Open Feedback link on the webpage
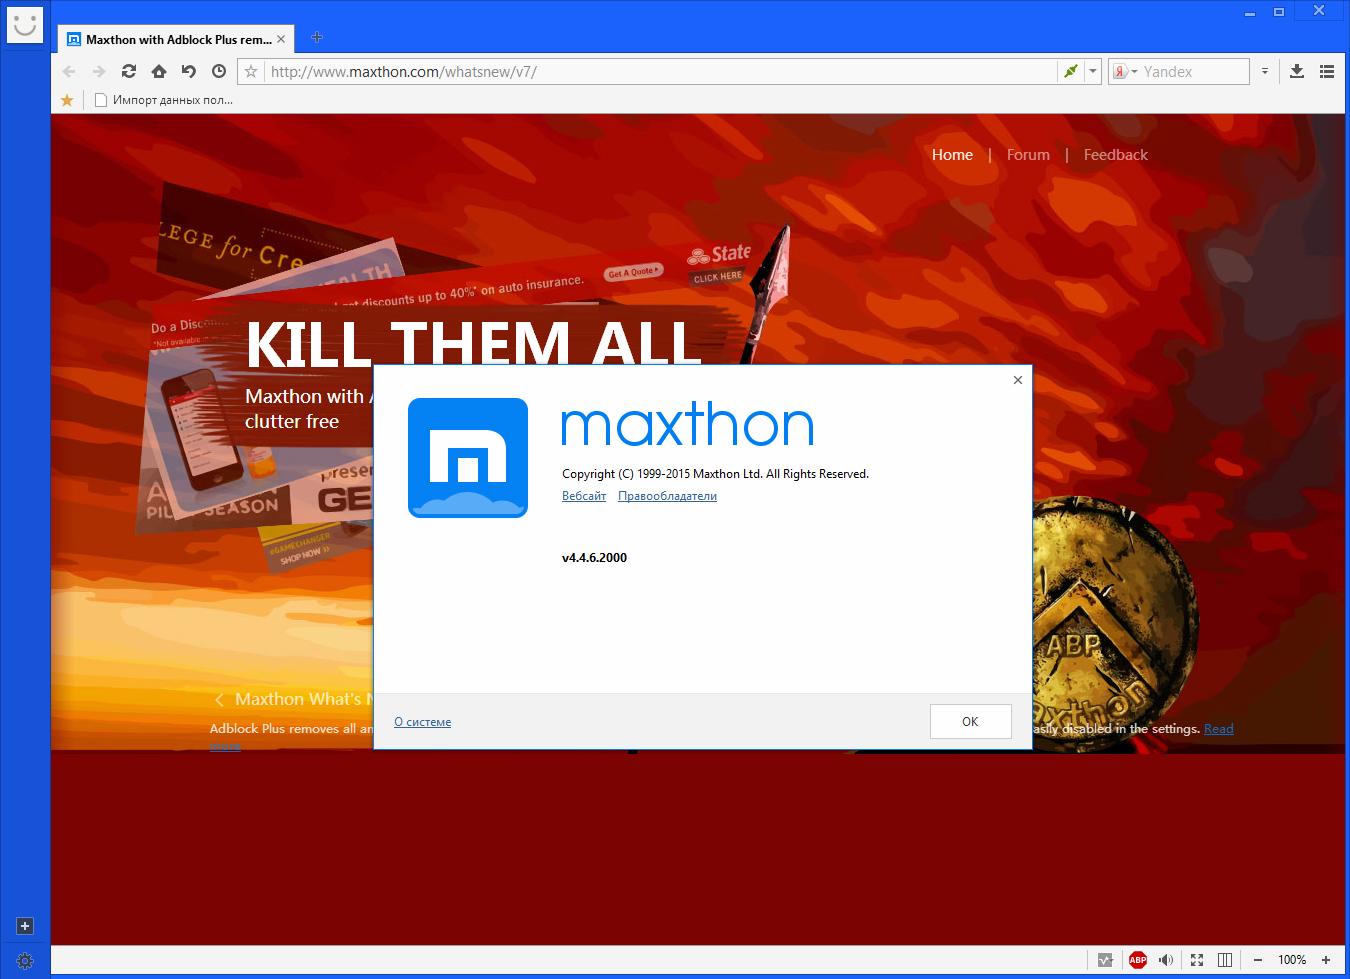This screenshot has height=979, width=1350. [x=1116, y=154]
